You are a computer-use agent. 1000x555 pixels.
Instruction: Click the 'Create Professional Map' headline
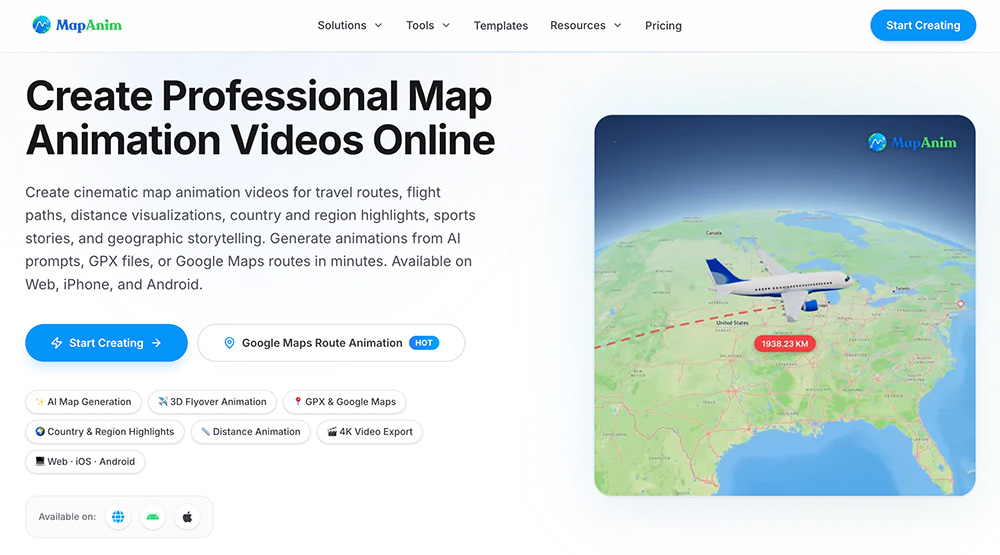[259, 96]
